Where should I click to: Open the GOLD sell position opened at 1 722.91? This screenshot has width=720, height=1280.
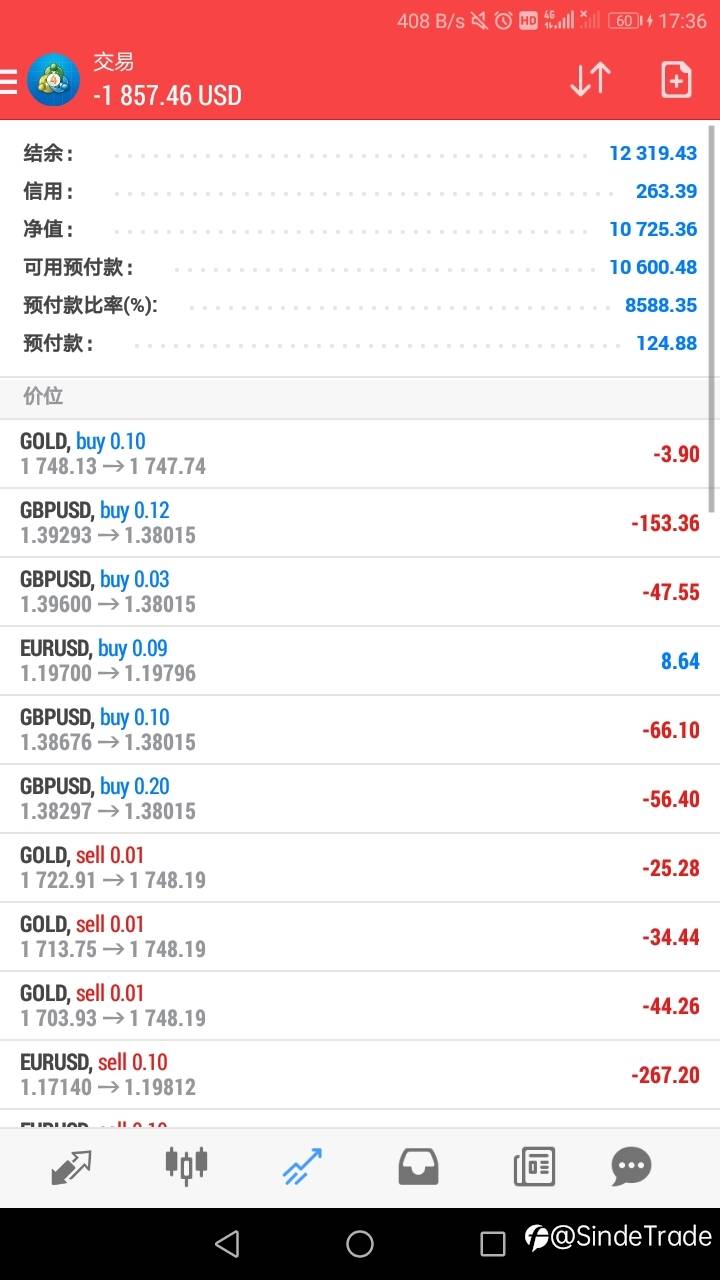[x=360, y=868]
